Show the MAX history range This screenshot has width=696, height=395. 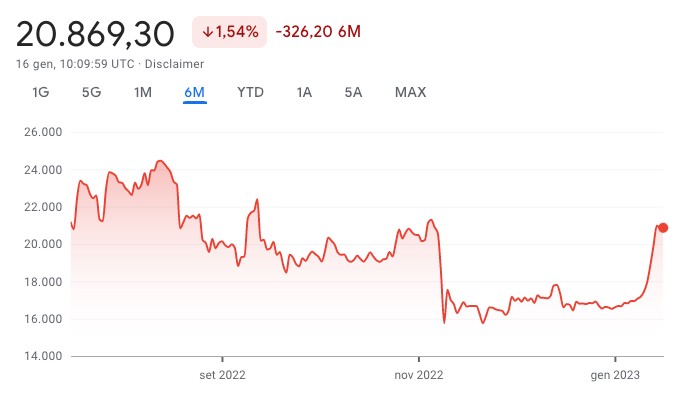tap(411, 92)
